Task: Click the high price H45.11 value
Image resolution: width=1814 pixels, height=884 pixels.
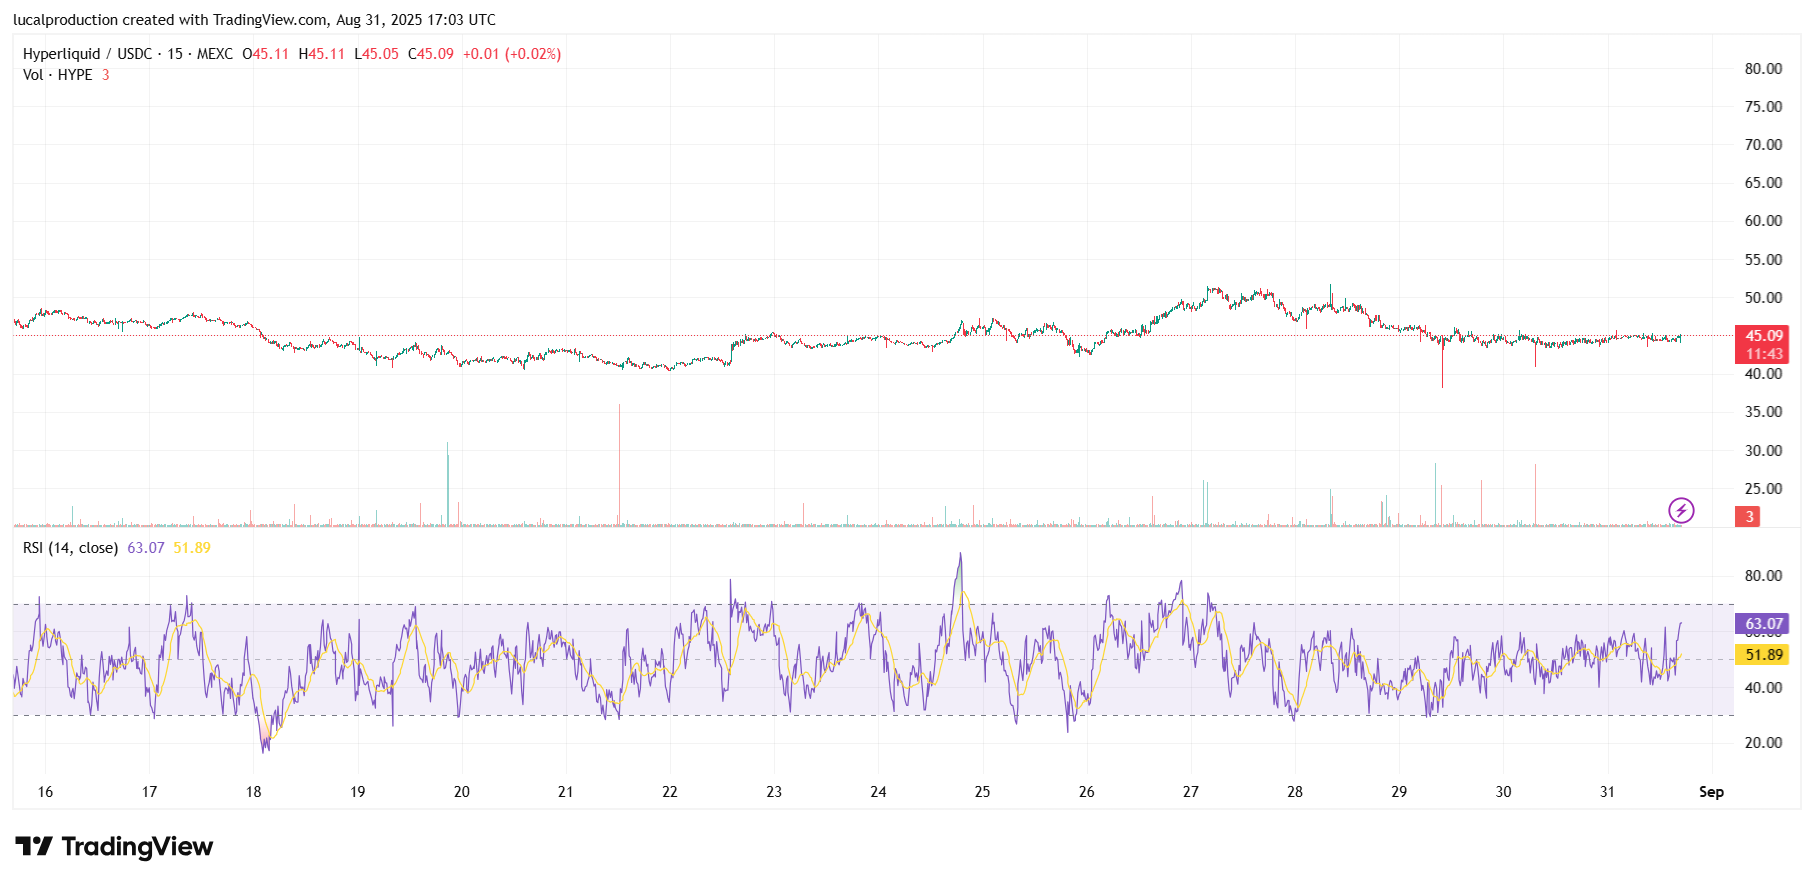Action: 322,54
